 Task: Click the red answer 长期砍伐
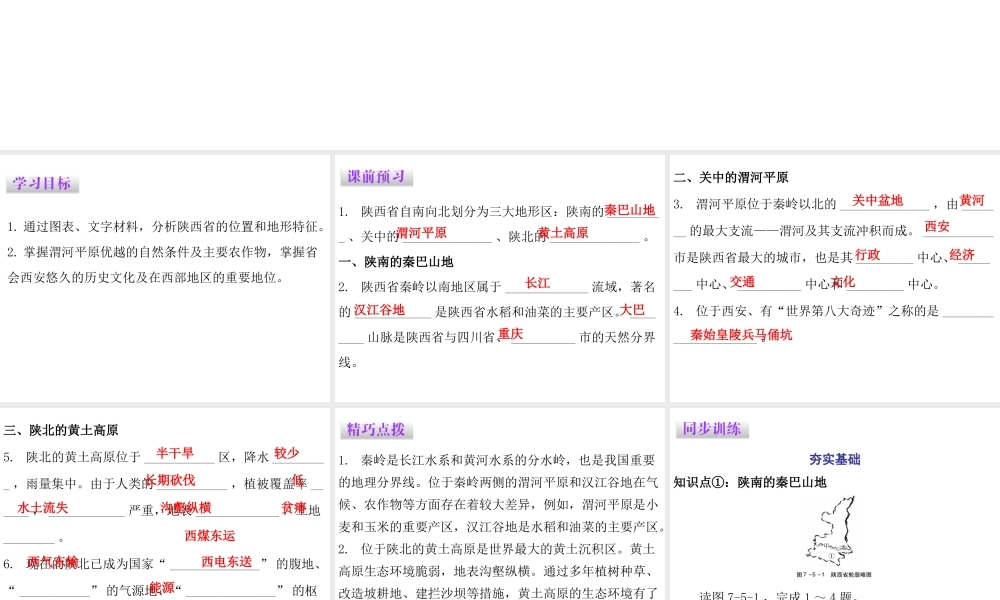[x=170, y=480]
